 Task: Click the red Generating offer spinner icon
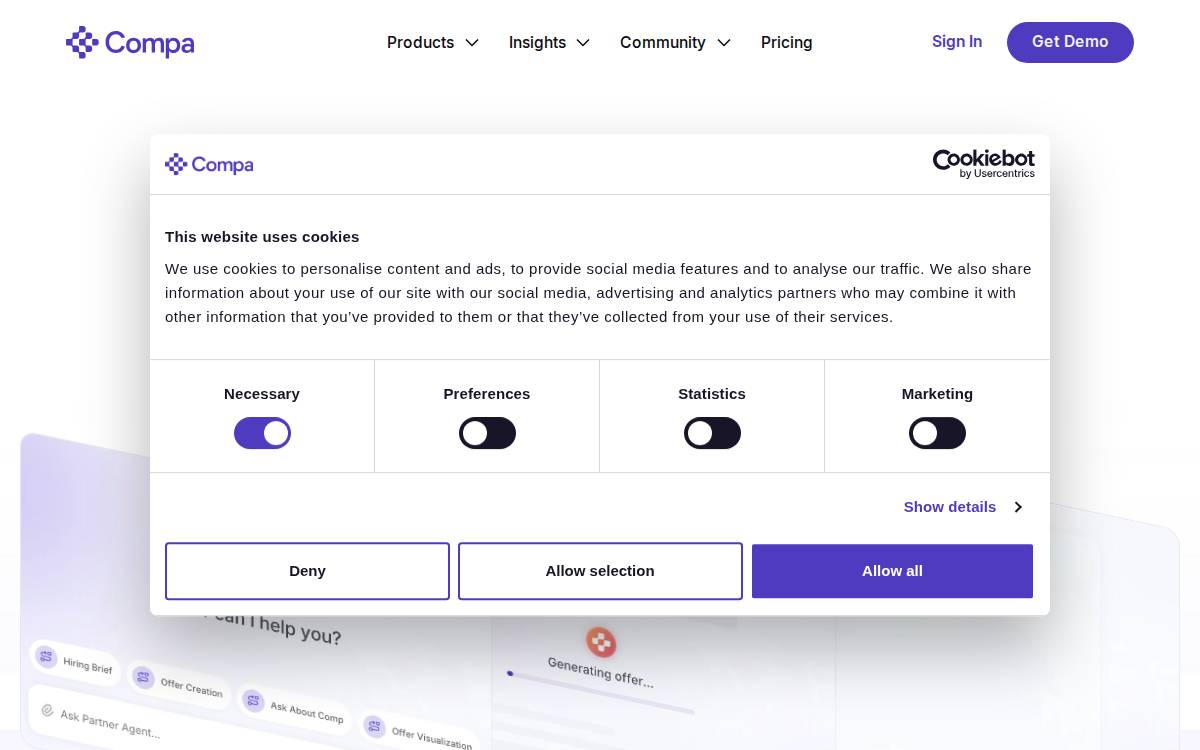coord(600,642)
